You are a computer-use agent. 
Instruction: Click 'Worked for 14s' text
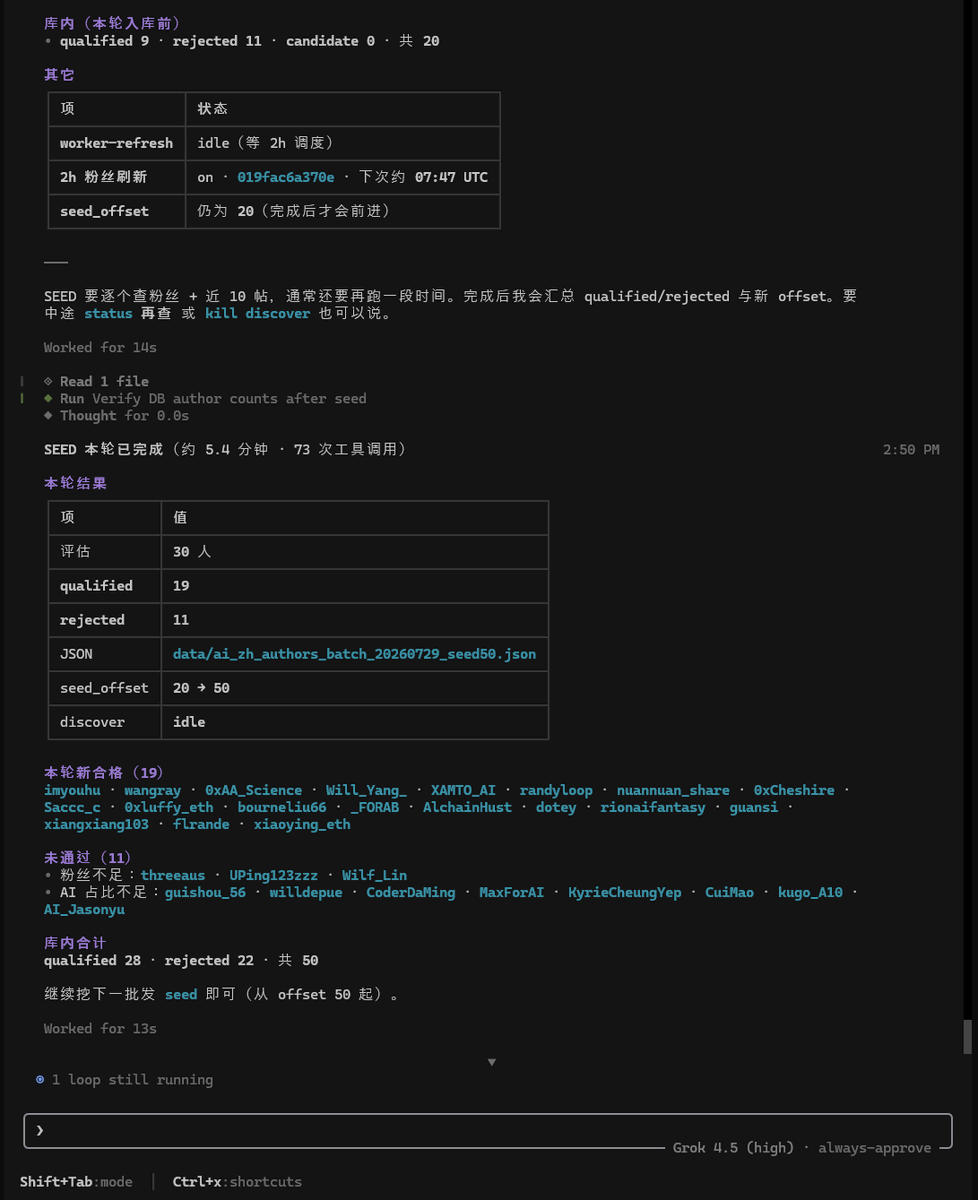point(100,347)
